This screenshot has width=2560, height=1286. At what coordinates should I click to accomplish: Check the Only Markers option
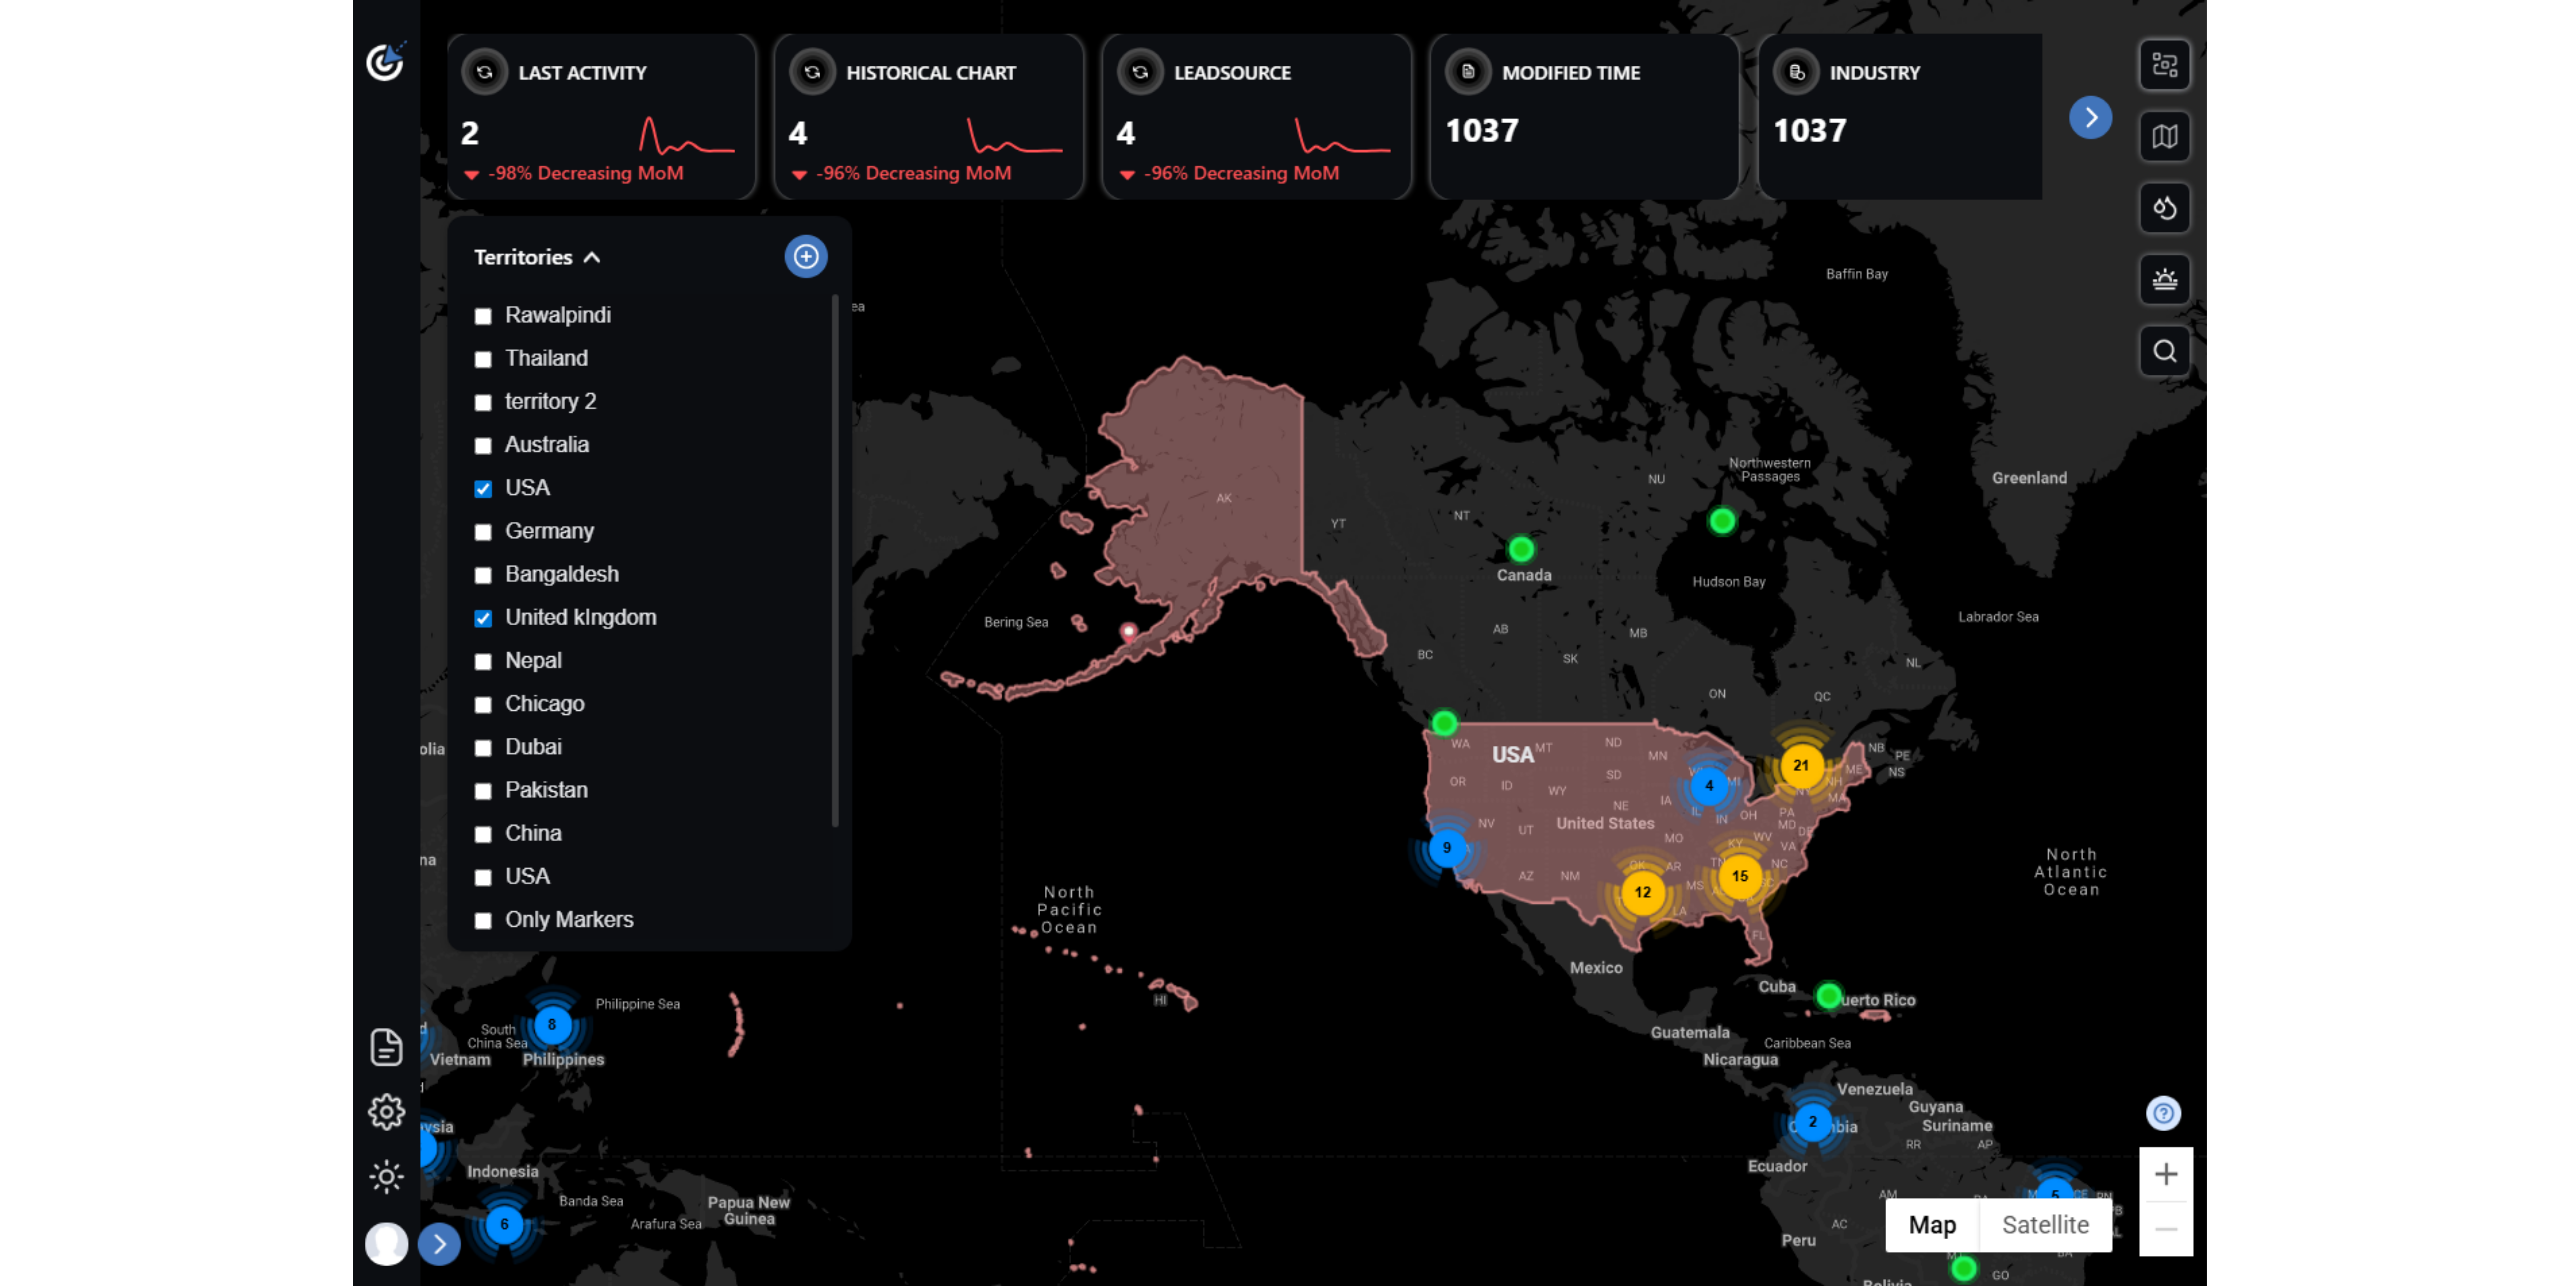(483, 920)
